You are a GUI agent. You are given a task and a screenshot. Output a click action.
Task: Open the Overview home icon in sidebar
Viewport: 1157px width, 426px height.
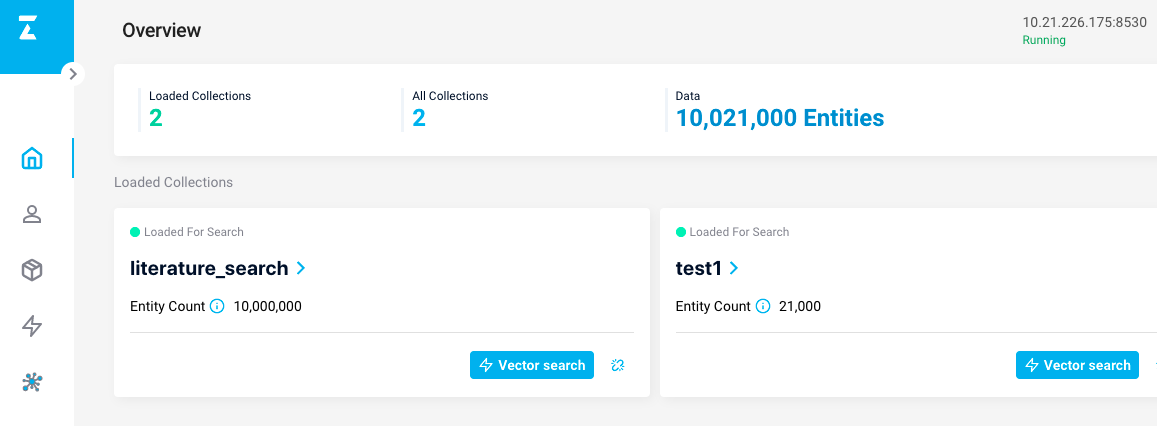coord(32,158)
